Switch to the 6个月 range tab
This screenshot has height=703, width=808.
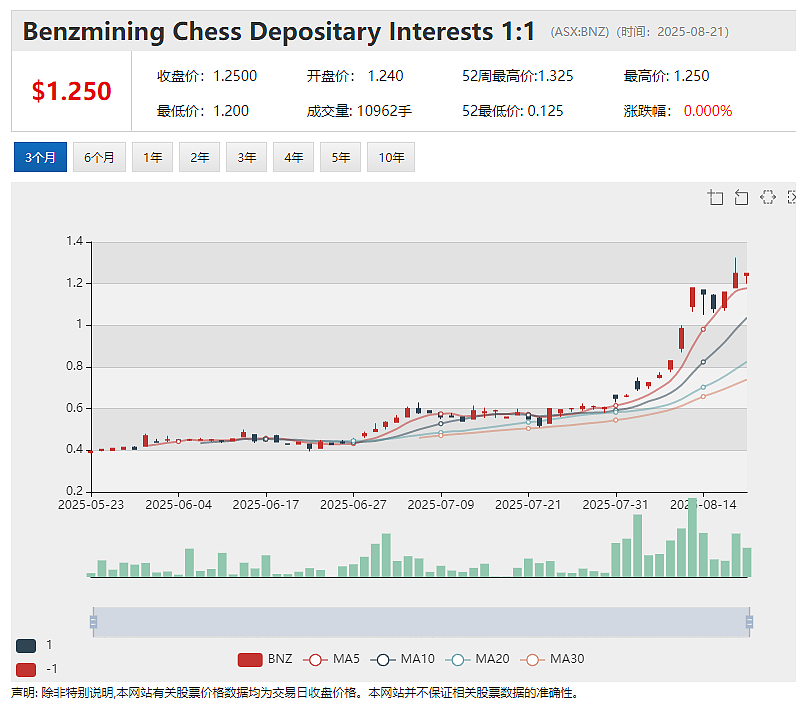pos(99,157)
